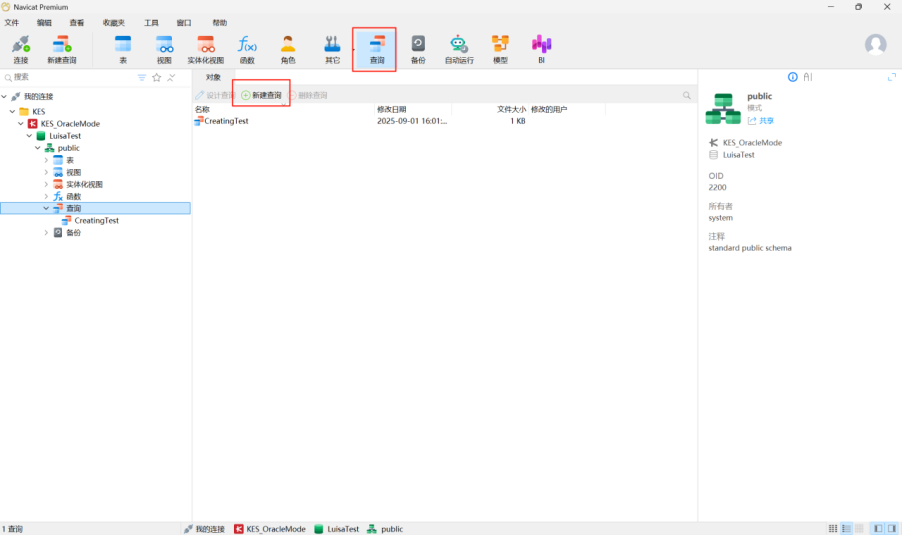Launch 自动运行 automation robot icon
The width and height of the screenshot is (903, 535).
point(458,48)
